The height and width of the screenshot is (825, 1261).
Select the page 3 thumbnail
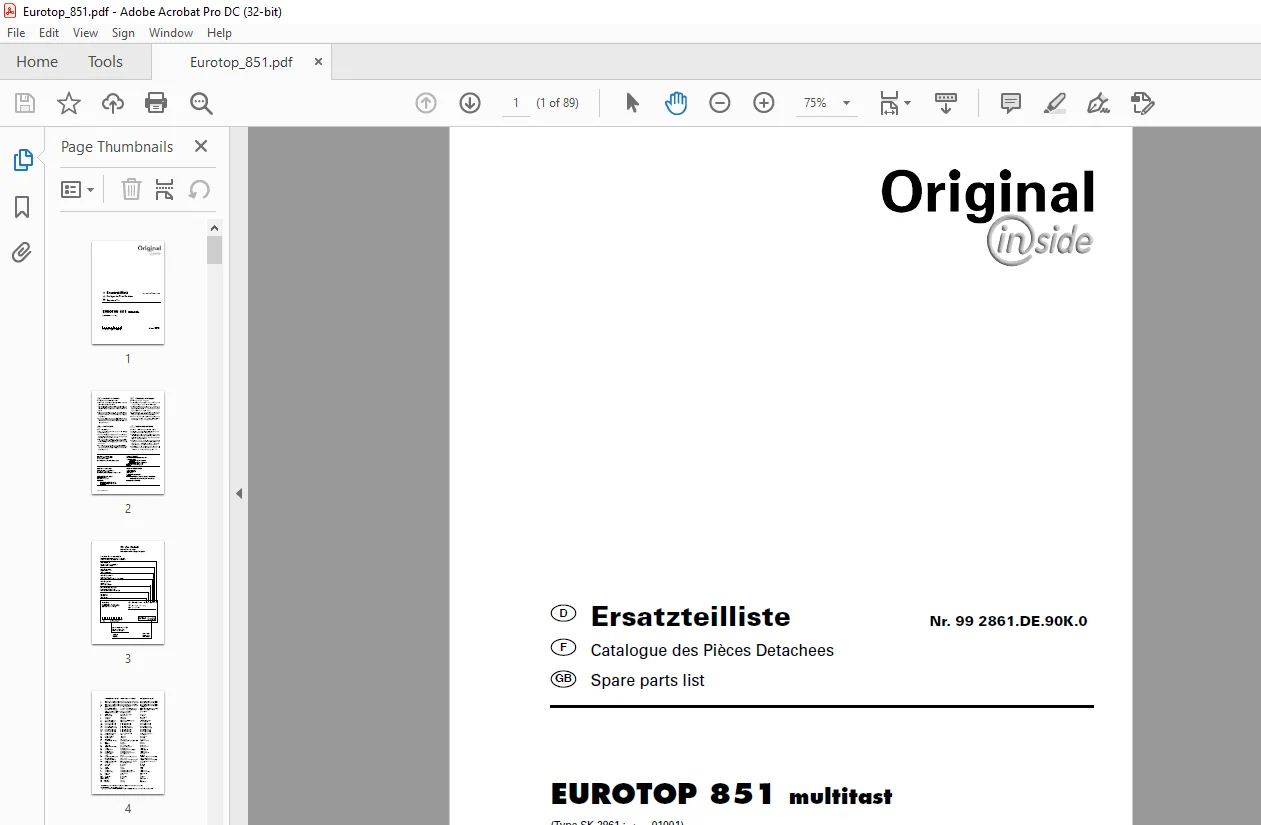[x=128, y=593]
